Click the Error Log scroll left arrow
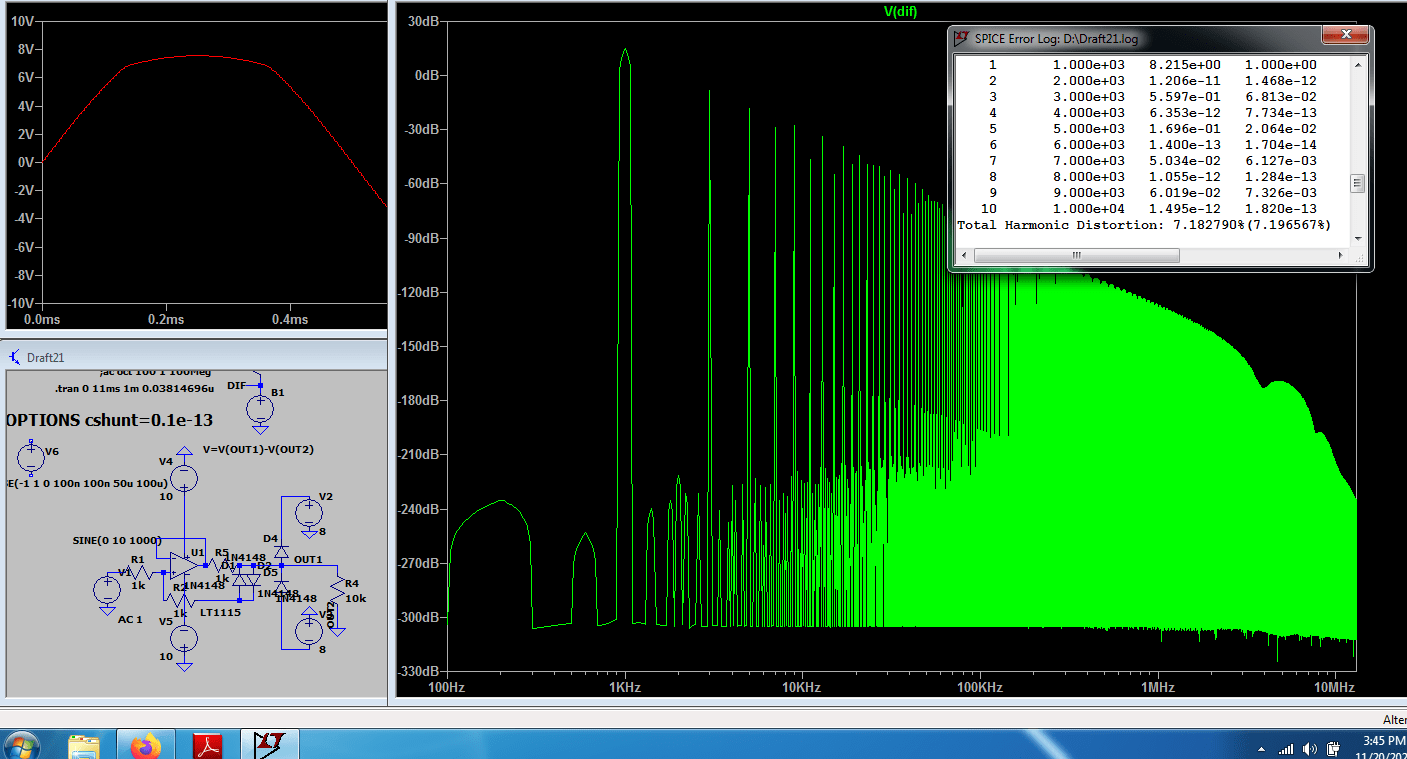1407x759 pixels. click(x=965, y=255)
